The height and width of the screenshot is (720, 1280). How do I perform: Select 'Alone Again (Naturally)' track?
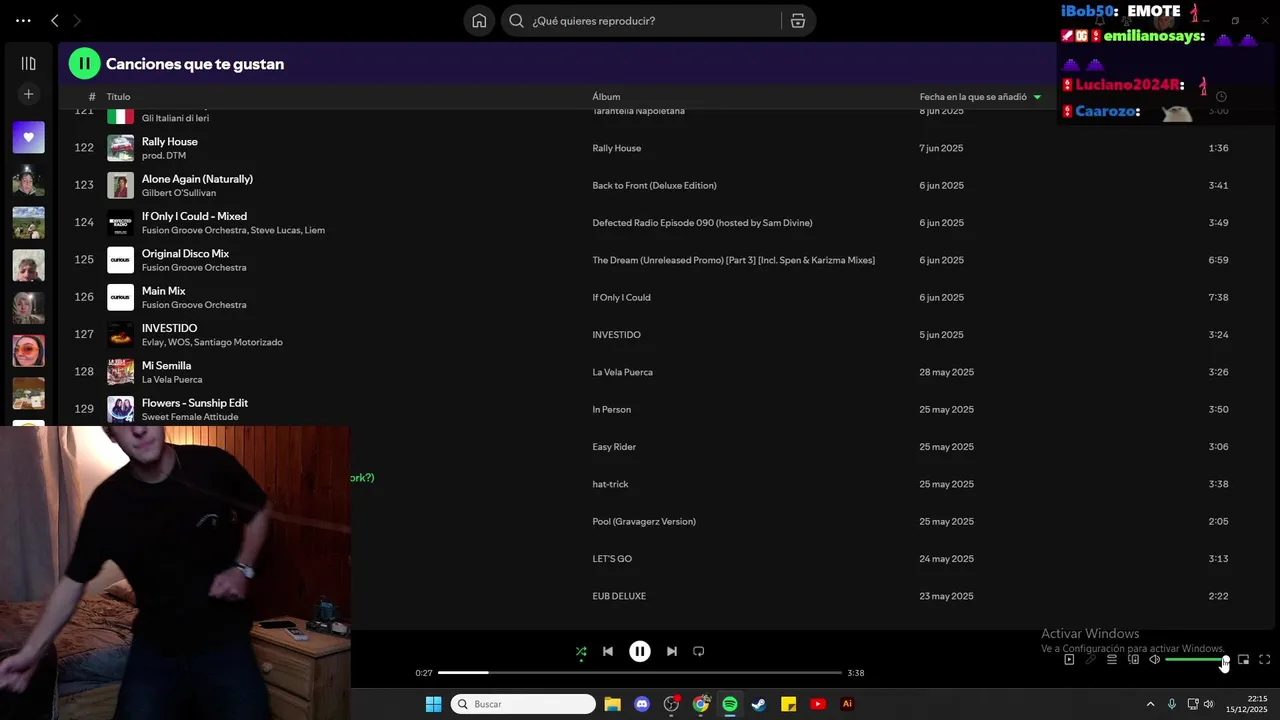(x=197, y=179)
